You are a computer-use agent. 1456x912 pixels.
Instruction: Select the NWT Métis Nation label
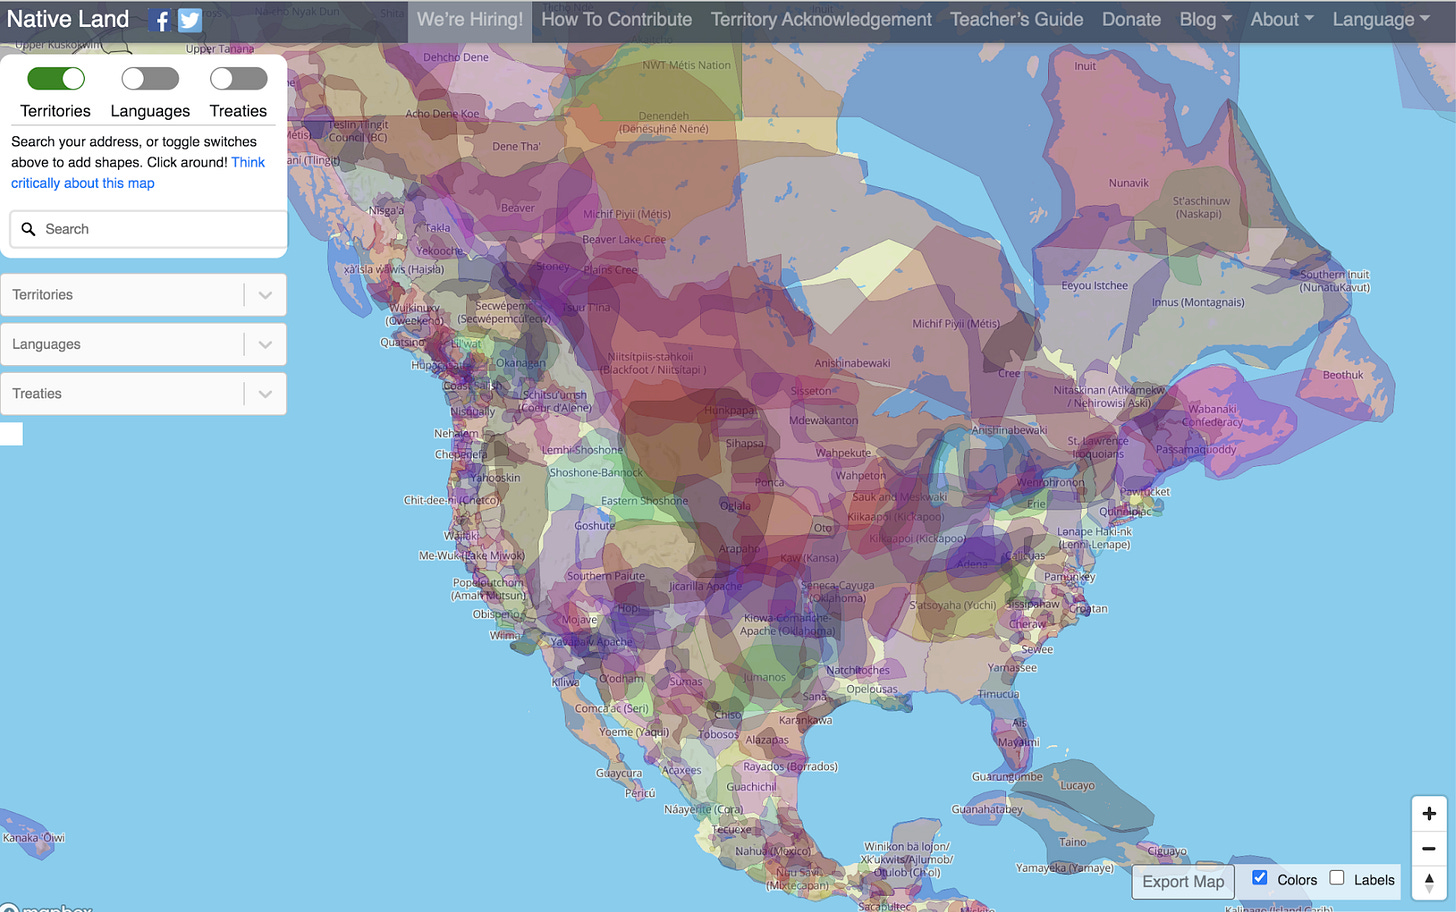pos(686,66)
